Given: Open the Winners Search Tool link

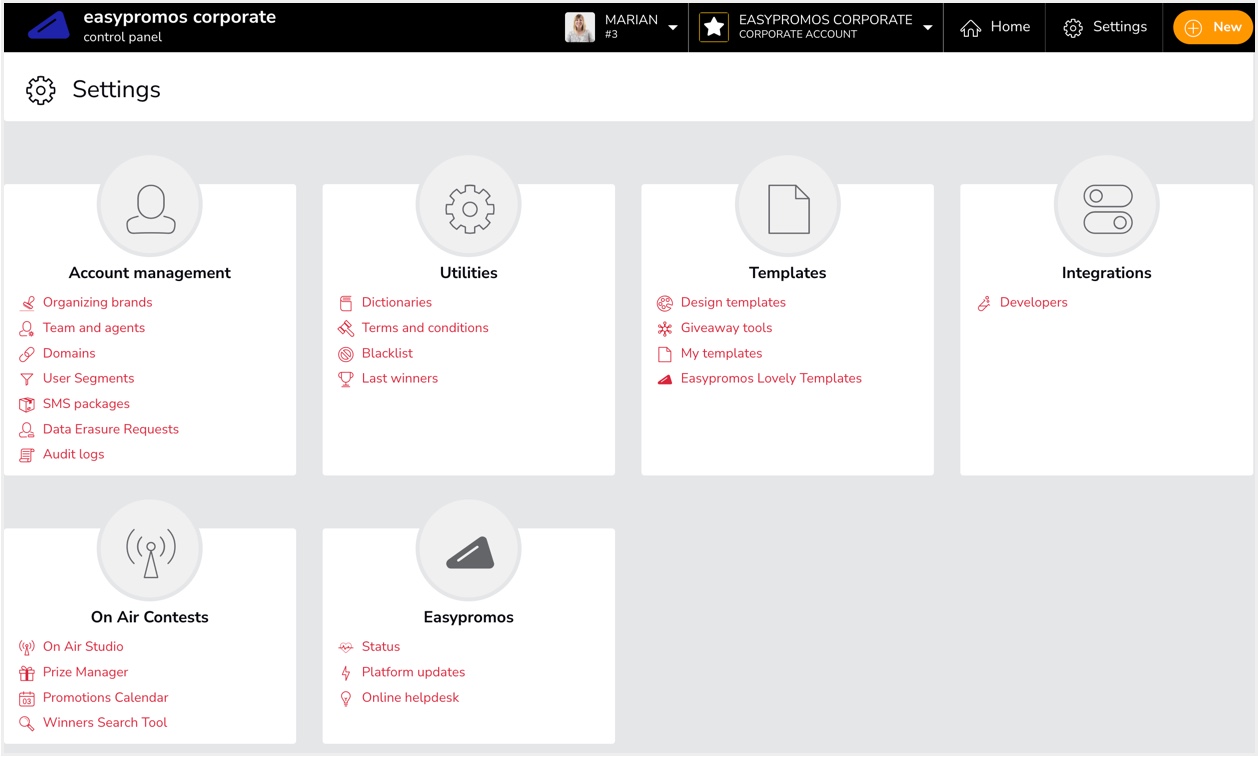Looking at the screenshot, I should click(x=105, y=723).
